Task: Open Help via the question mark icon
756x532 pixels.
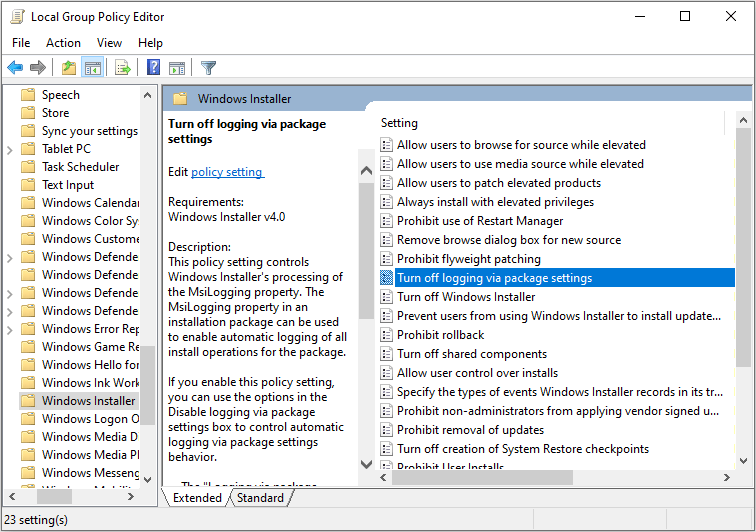Action: (x=153, y=68)
